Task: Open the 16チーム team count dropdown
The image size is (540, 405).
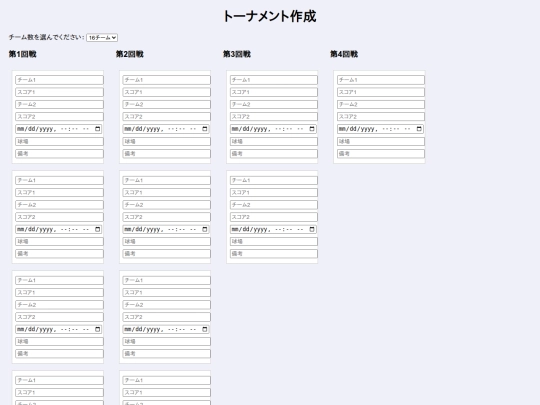Action: pyautogui.click(x=102, y=38)
